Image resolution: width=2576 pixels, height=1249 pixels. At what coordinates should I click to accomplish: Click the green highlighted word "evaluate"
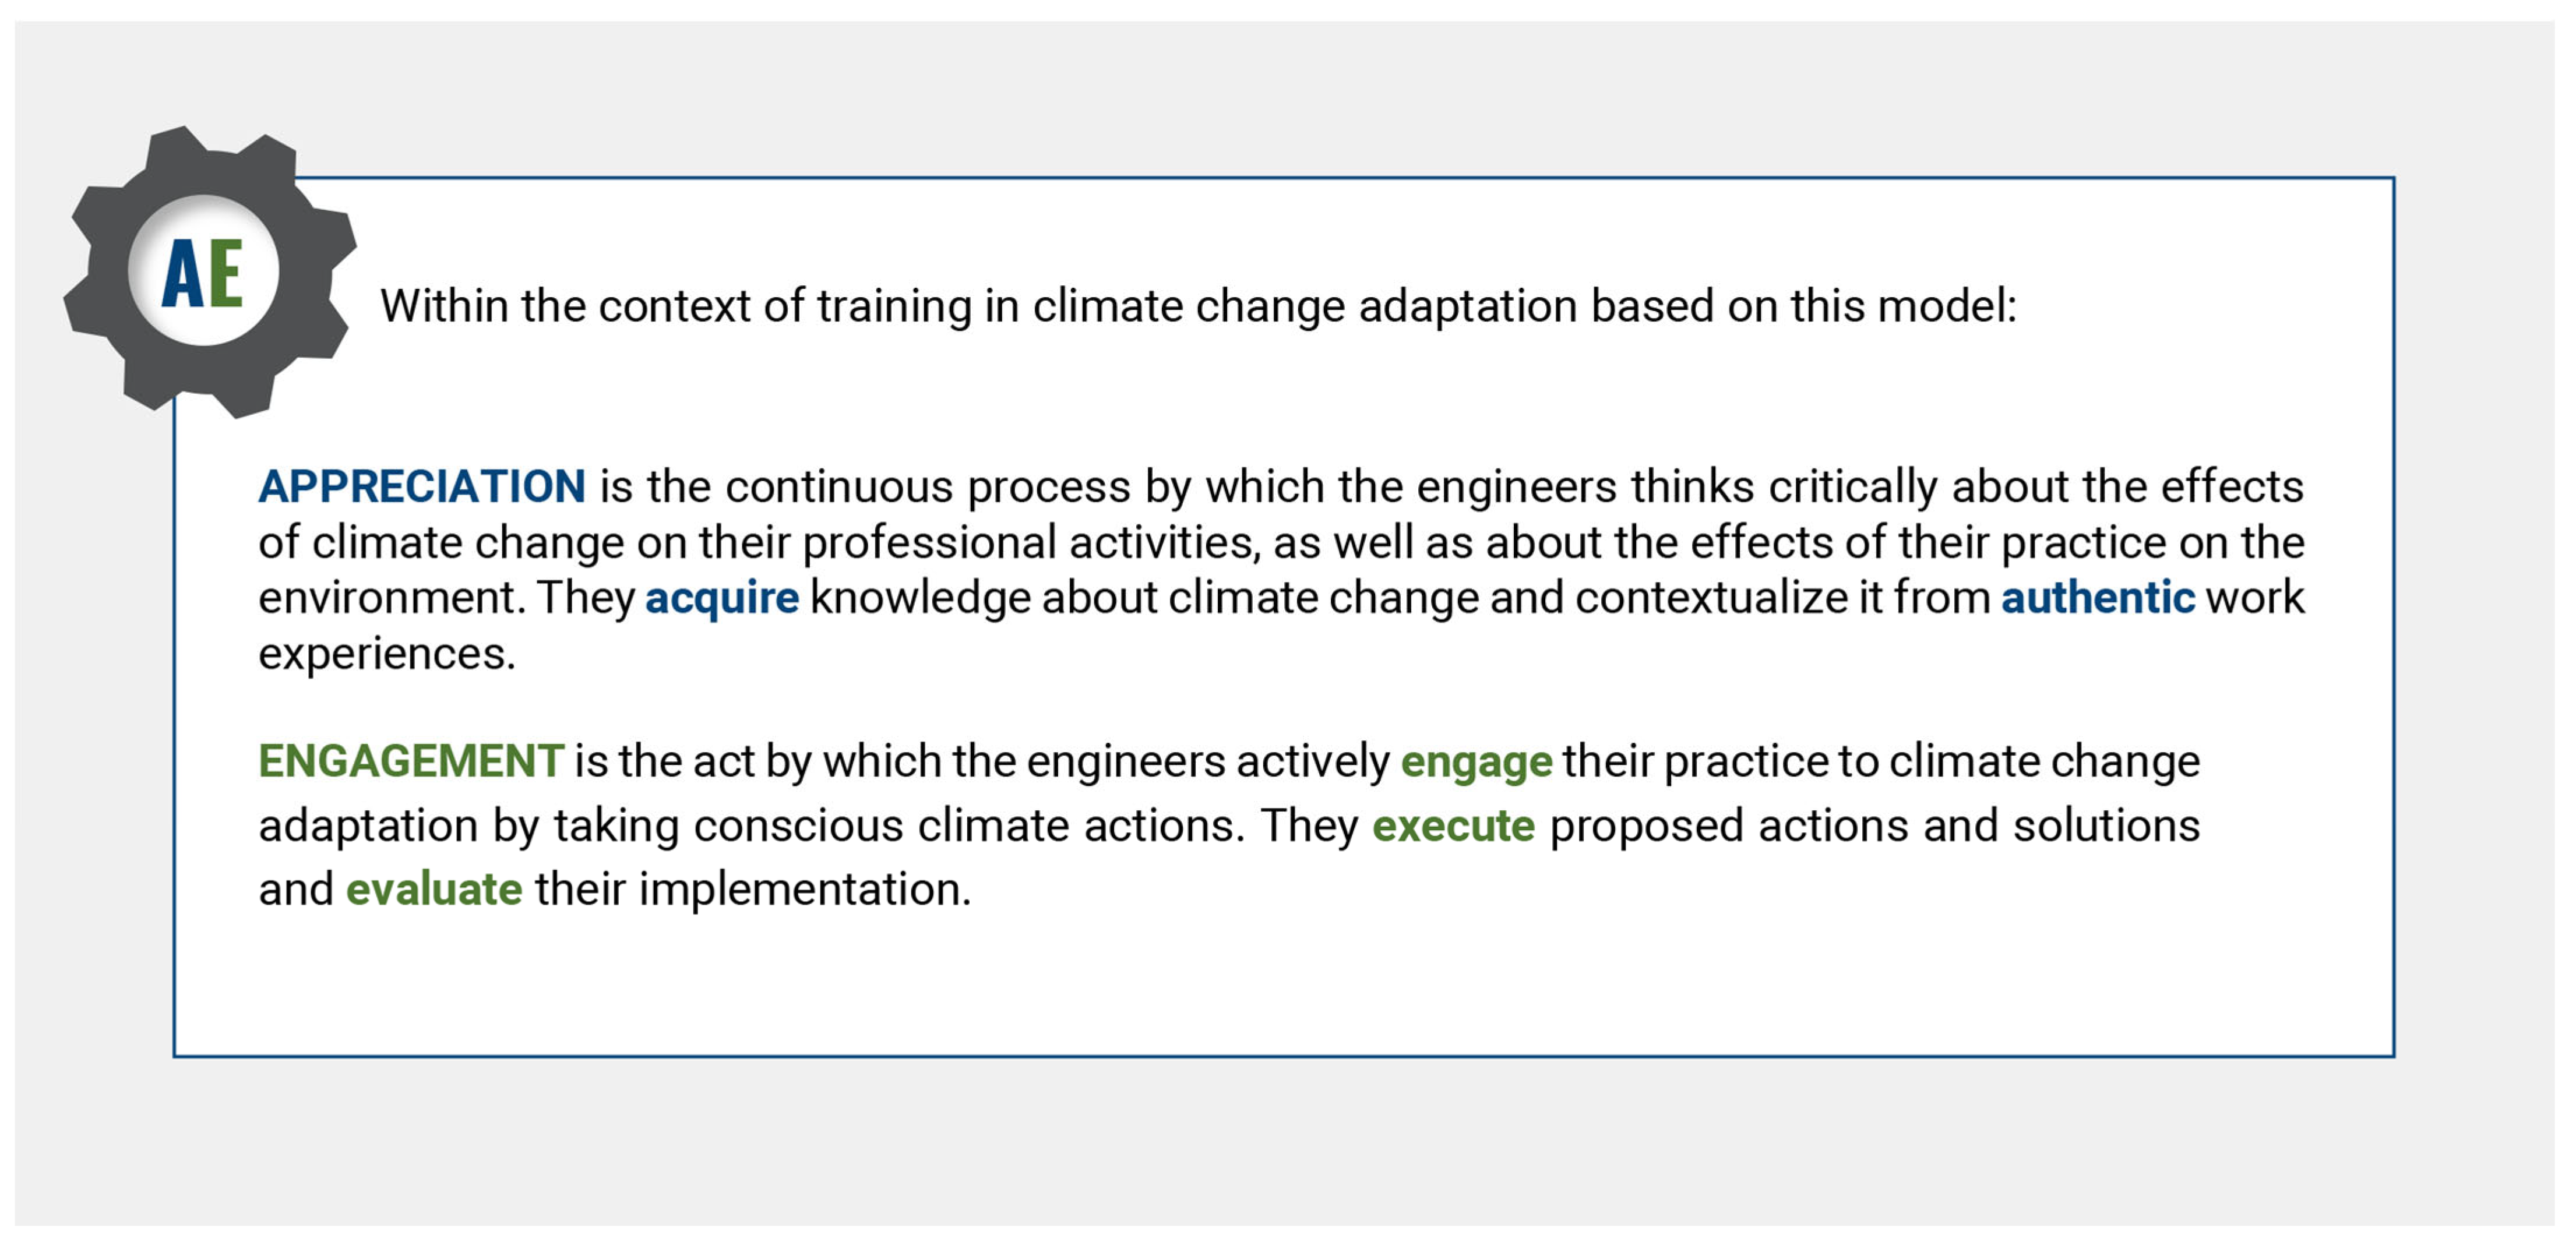pyautogui.click(x=434, y=889)
